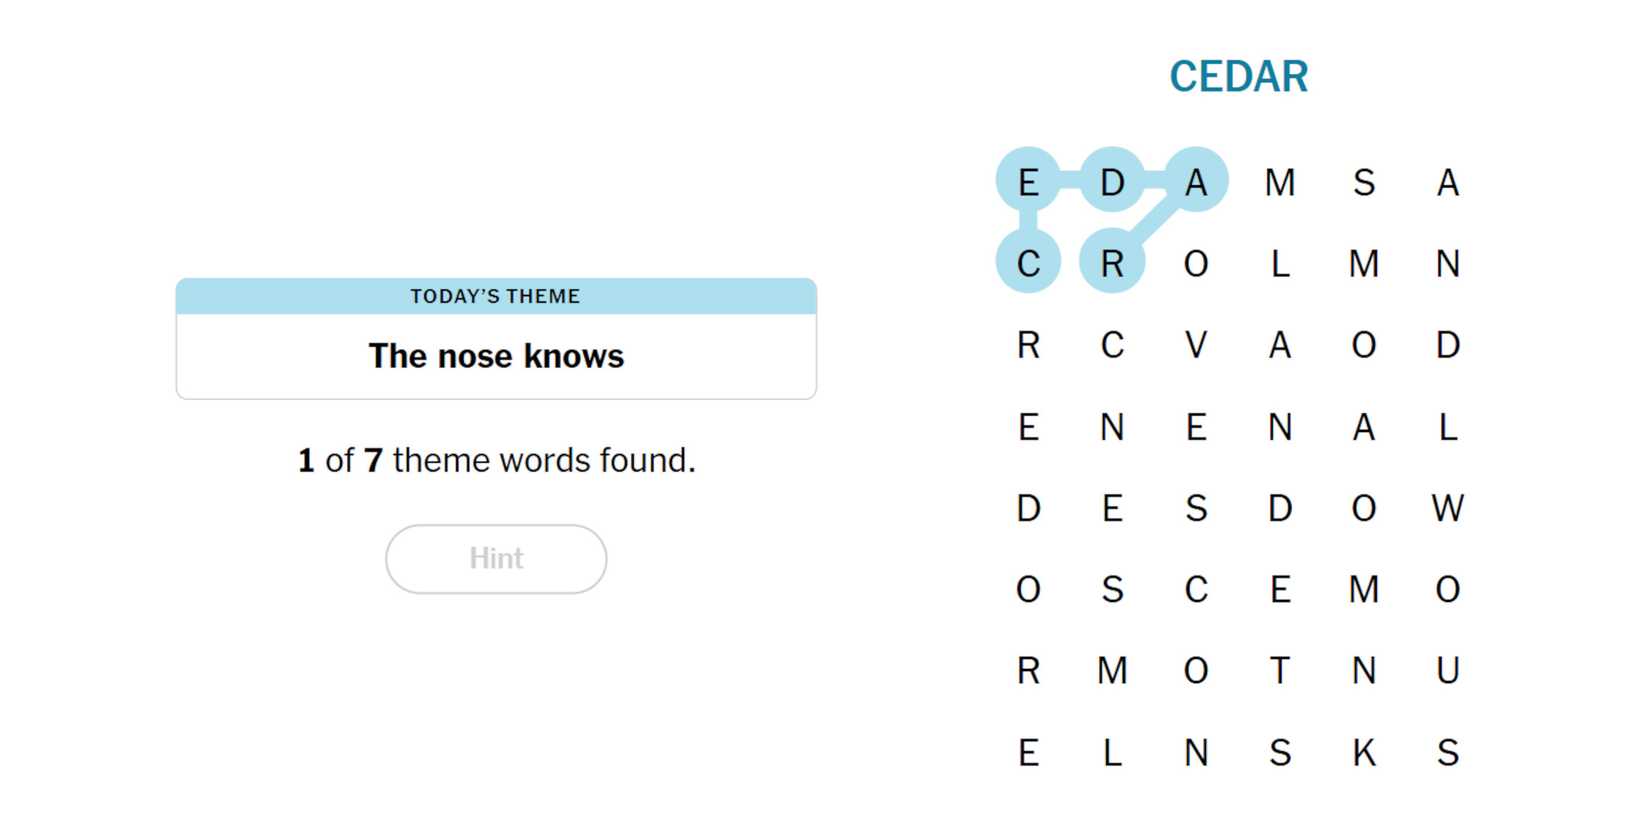
Task: Select the letter K tile
Action: tap(1364, 752)
